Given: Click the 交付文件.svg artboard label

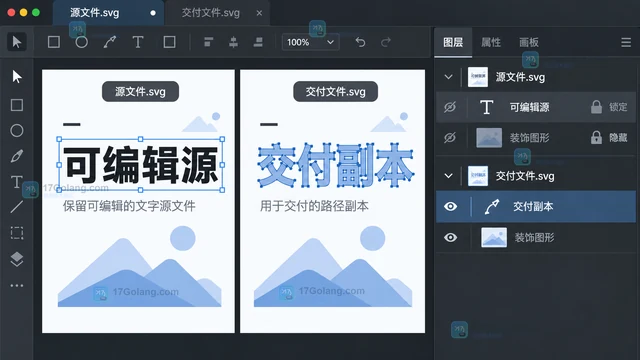Looking at the screenshot, I should tap(336, 91).
